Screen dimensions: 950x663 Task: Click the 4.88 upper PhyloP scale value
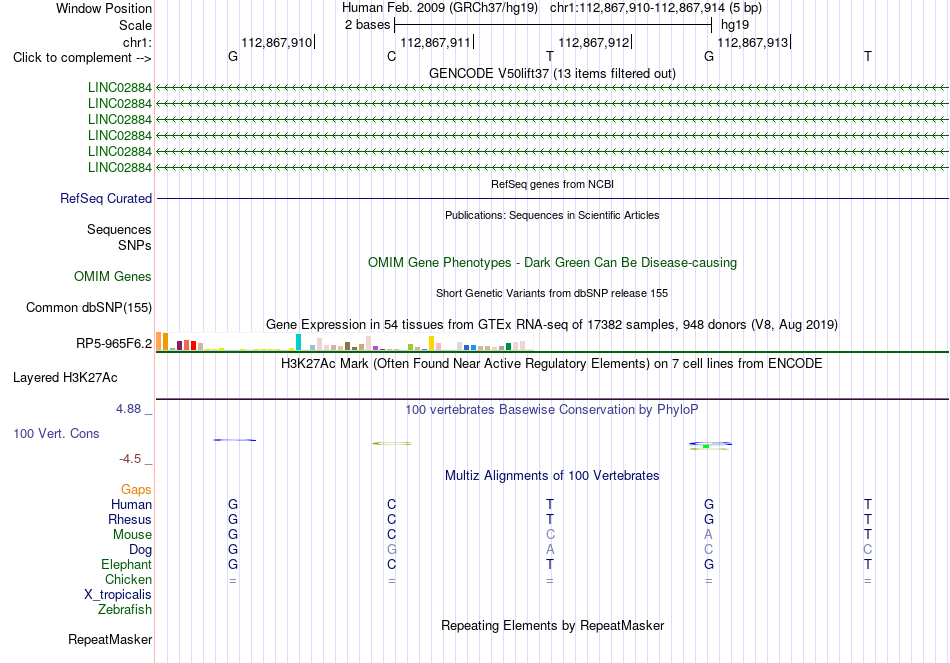click(128, 409)
